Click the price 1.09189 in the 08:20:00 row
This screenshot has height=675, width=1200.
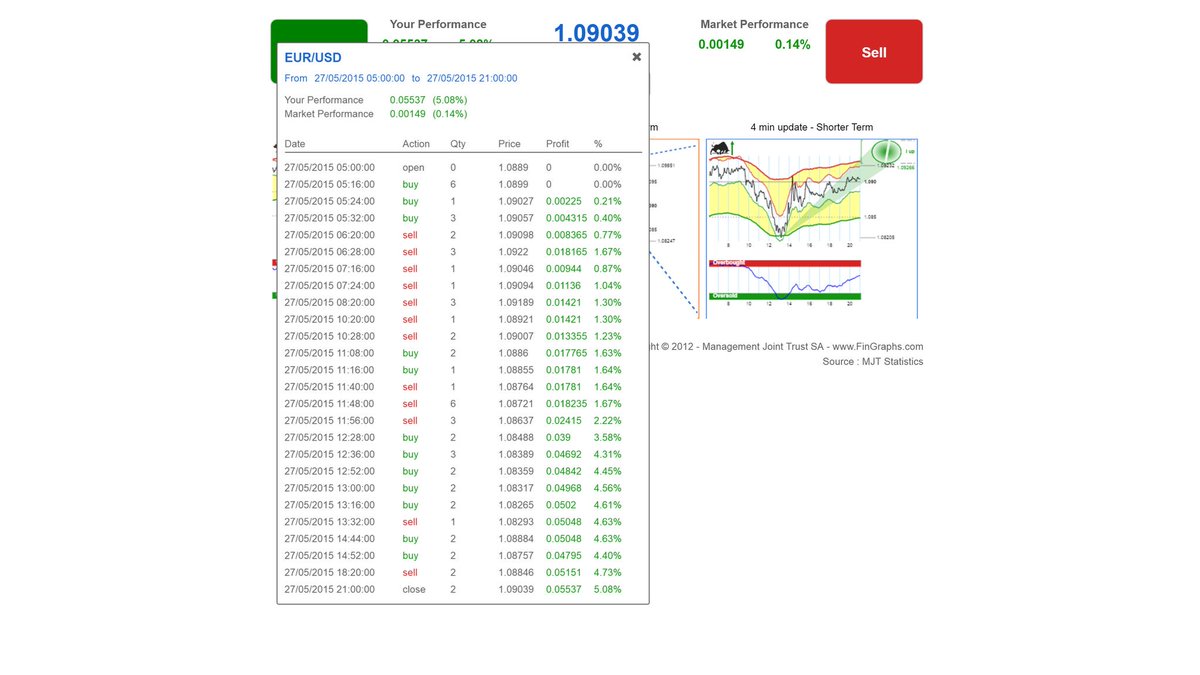click(x=517, y=303)
